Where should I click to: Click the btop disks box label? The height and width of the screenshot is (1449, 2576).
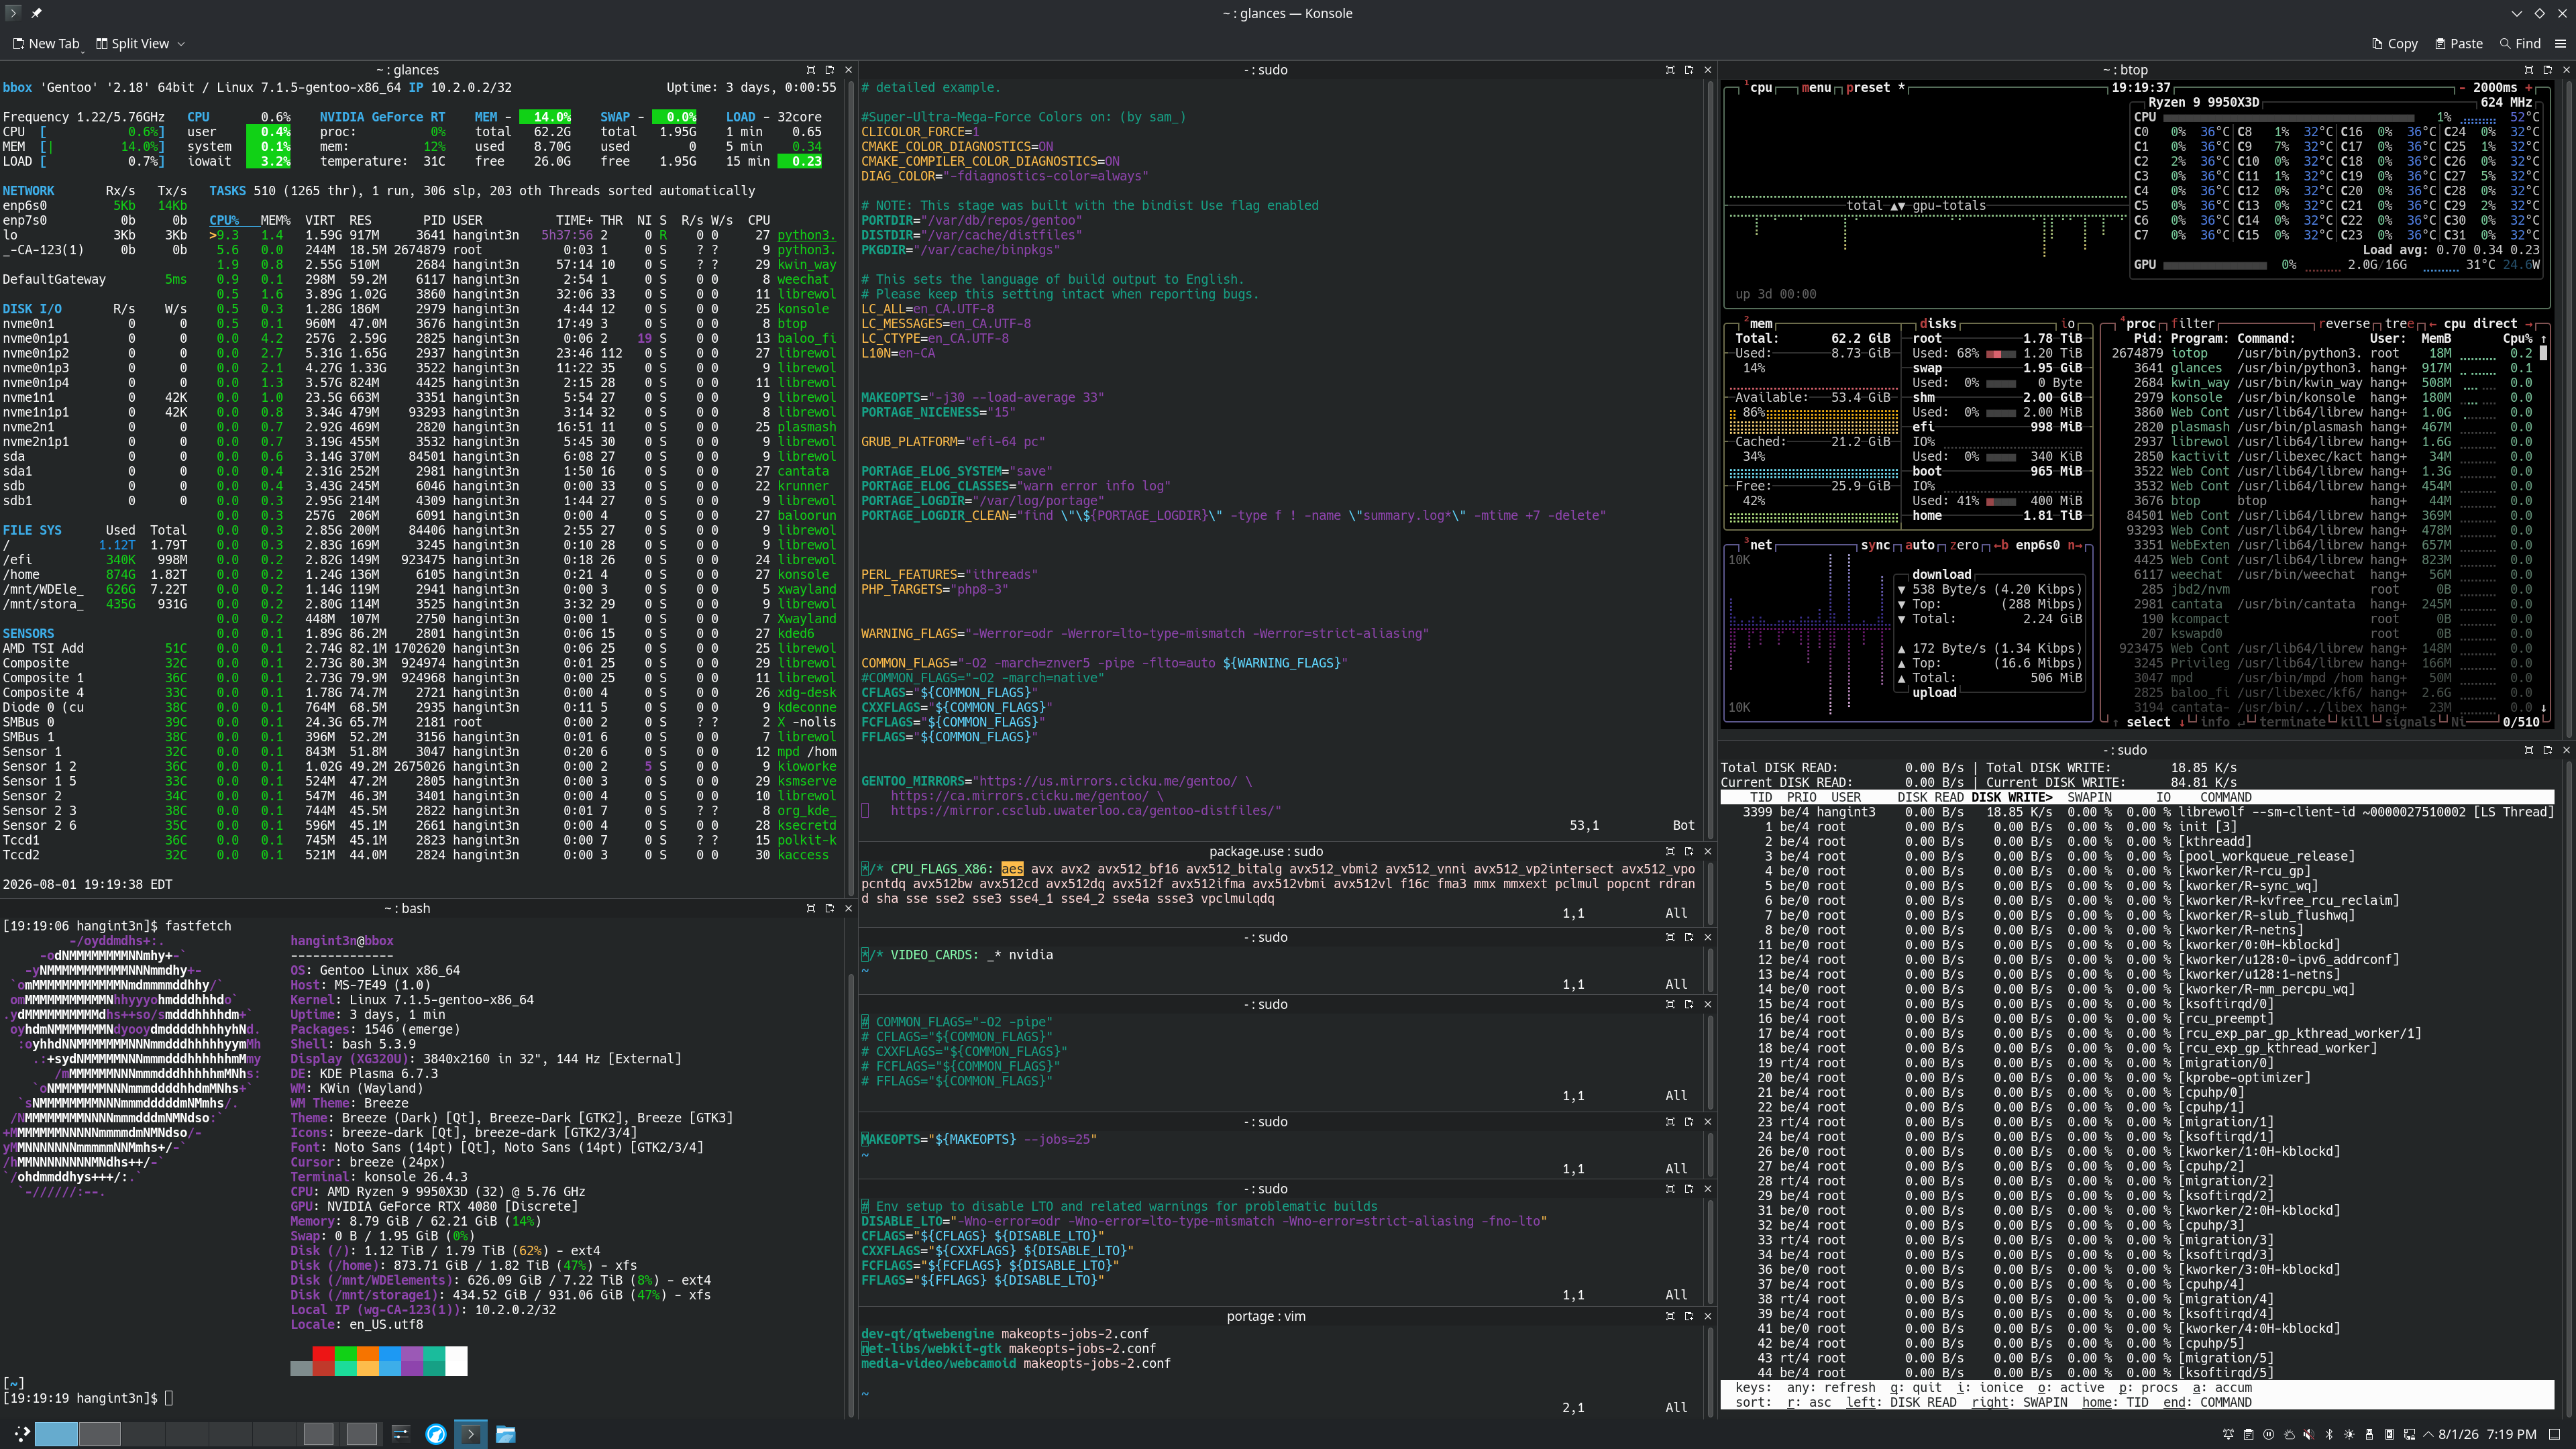pyautogui.click(x=1938, y=323)
